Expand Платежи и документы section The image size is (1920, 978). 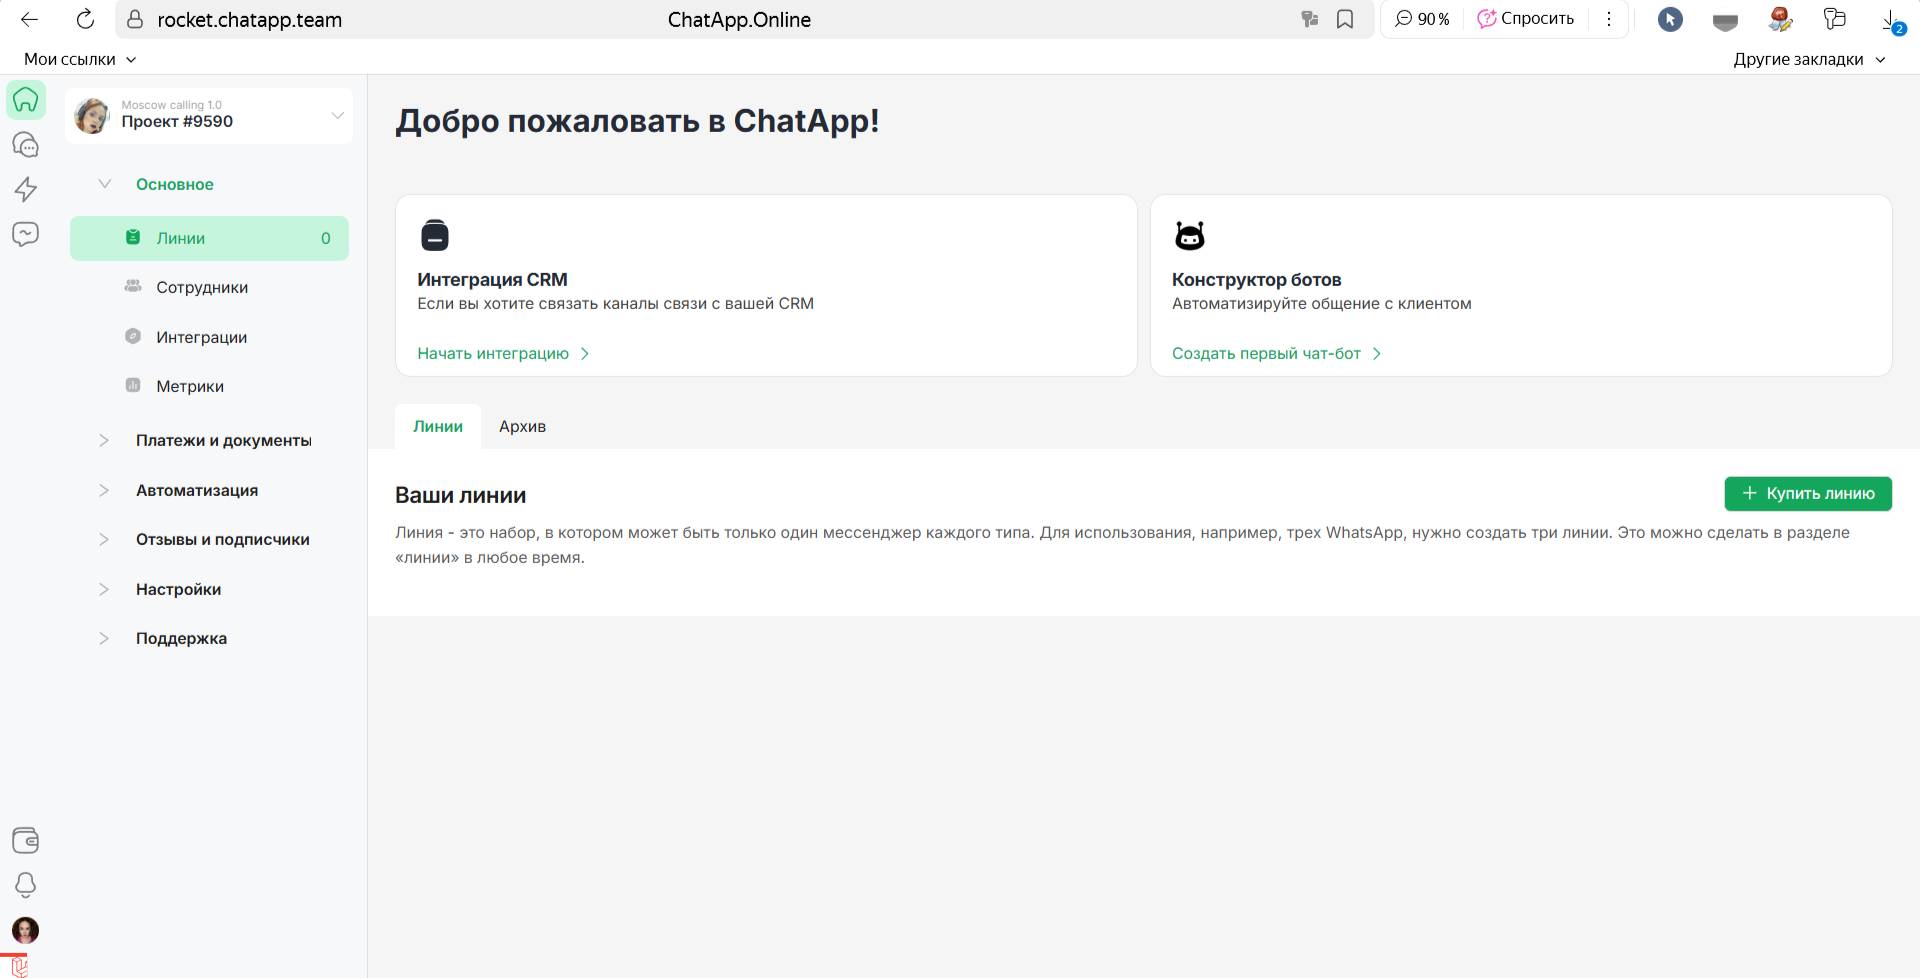(223, 441)
